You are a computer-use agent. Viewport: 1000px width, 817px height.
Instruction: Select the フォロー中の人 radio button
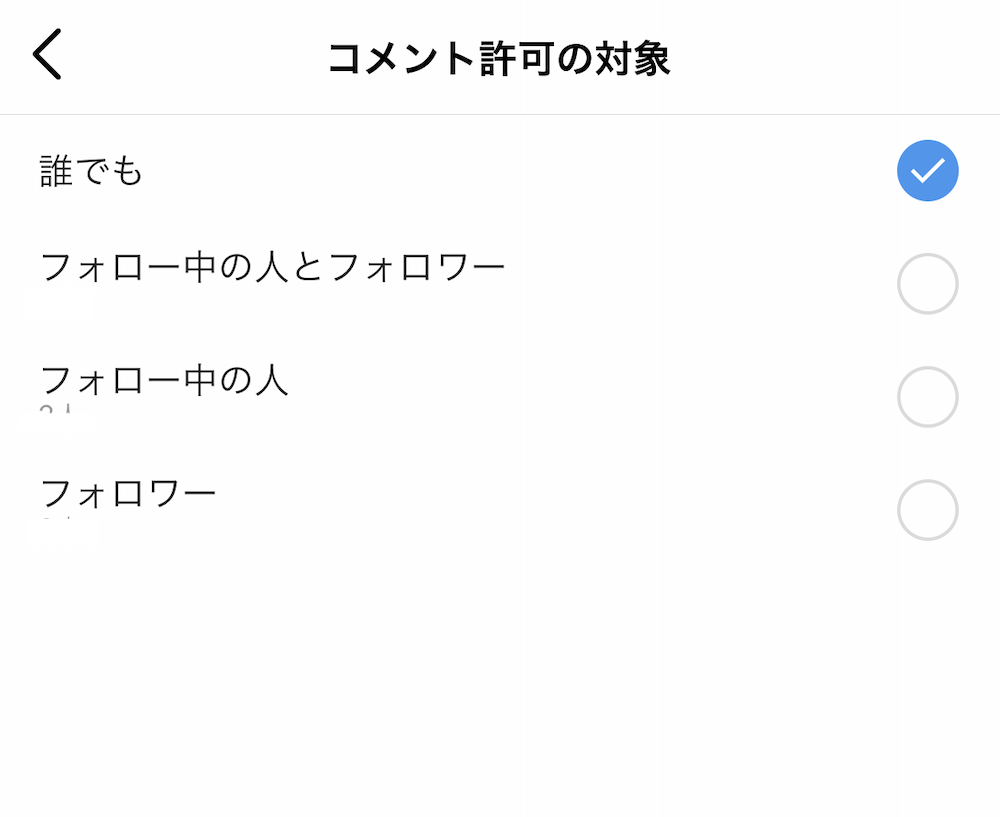[x=927, y=397]
